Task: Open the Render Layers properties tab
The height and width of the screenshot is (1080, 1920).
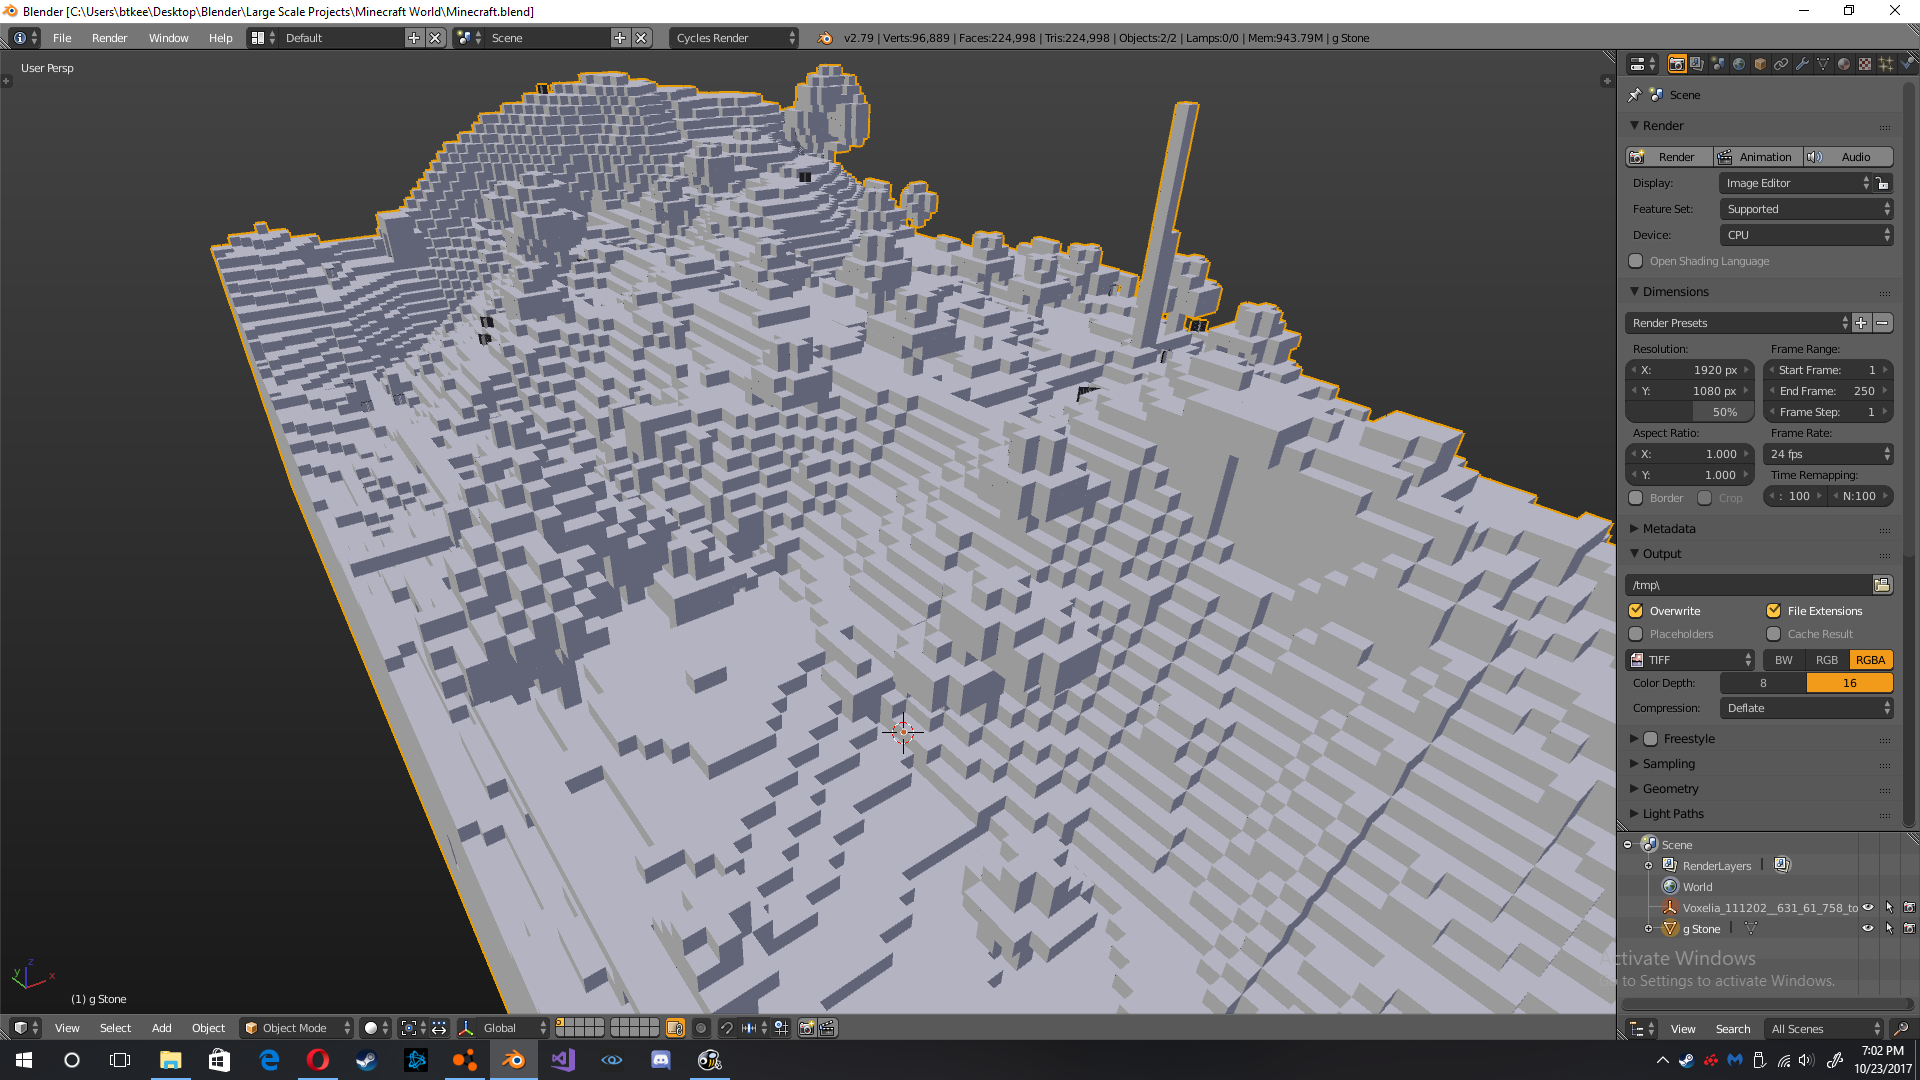Action: point(1697,64)
